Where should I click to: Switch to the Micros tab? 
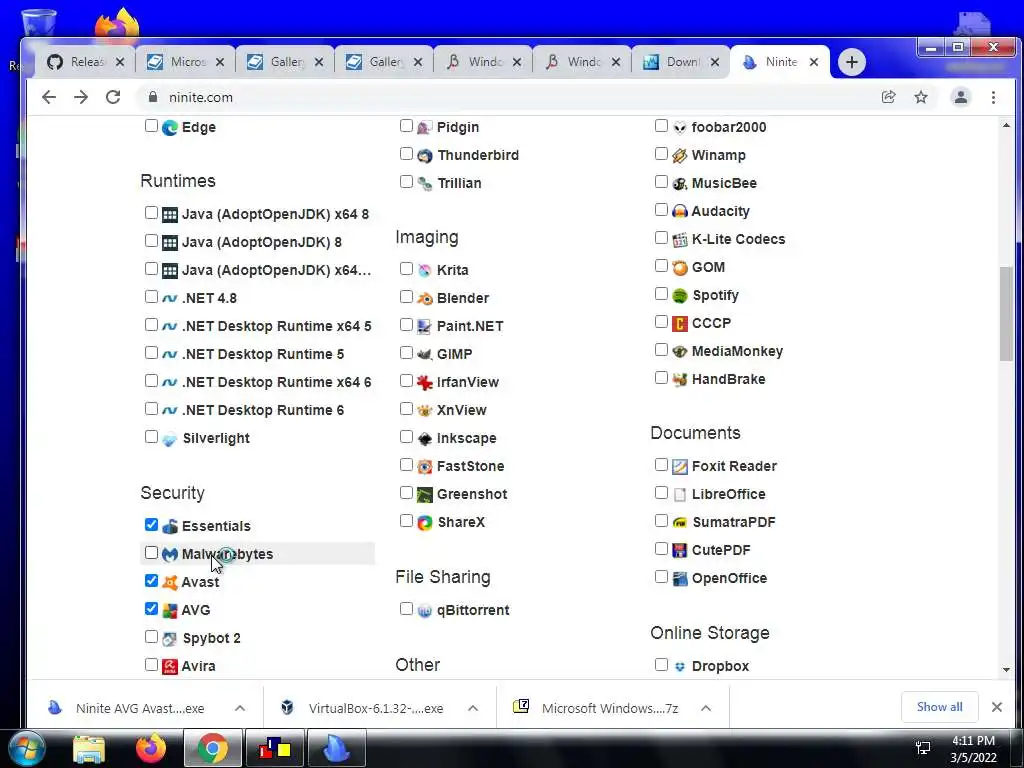185,62
